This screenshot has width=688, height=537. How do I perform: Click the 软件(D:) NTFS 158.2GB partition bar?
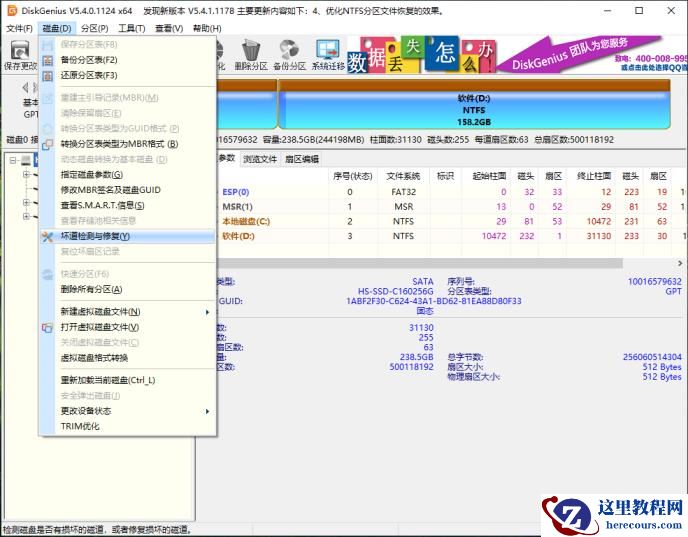coord(474,104)
